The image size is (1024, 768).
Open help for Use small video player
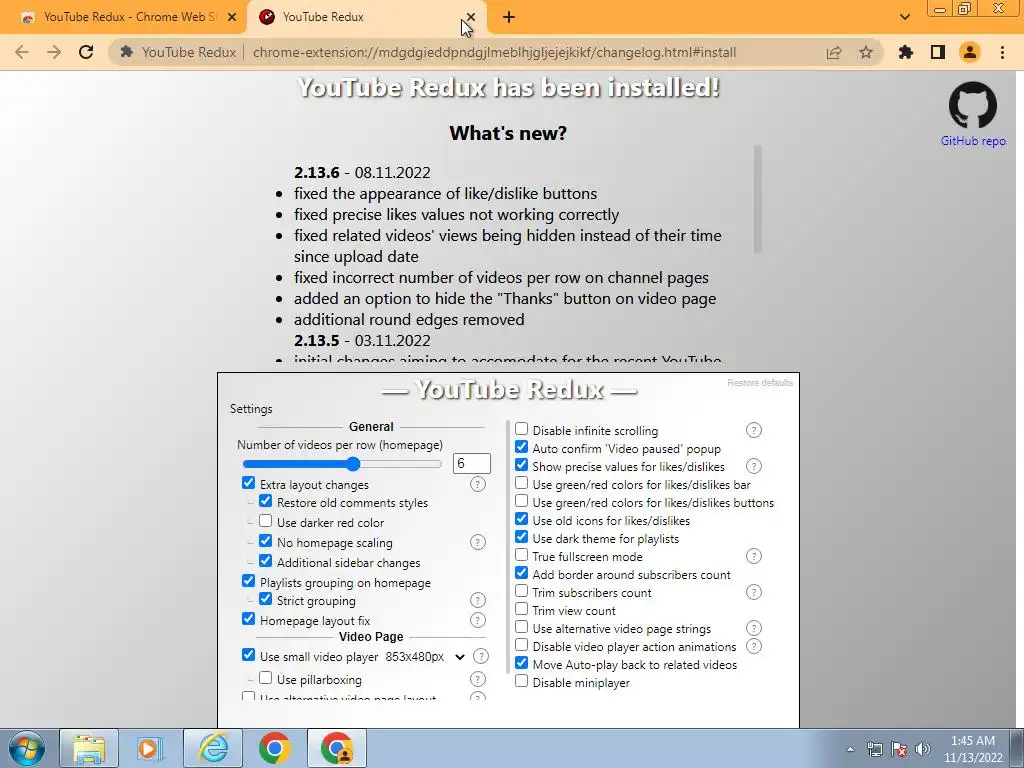(x=481, y=657)
